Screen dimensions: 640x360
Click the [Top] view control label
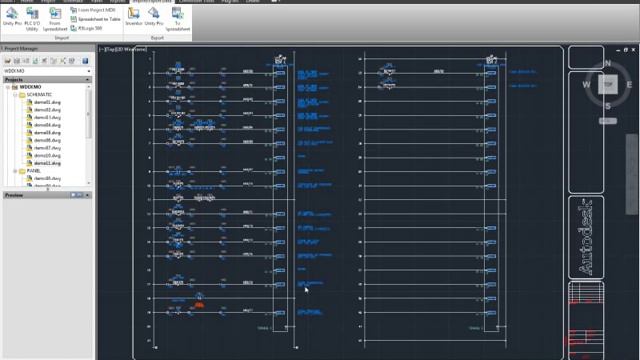coord(109,49)
